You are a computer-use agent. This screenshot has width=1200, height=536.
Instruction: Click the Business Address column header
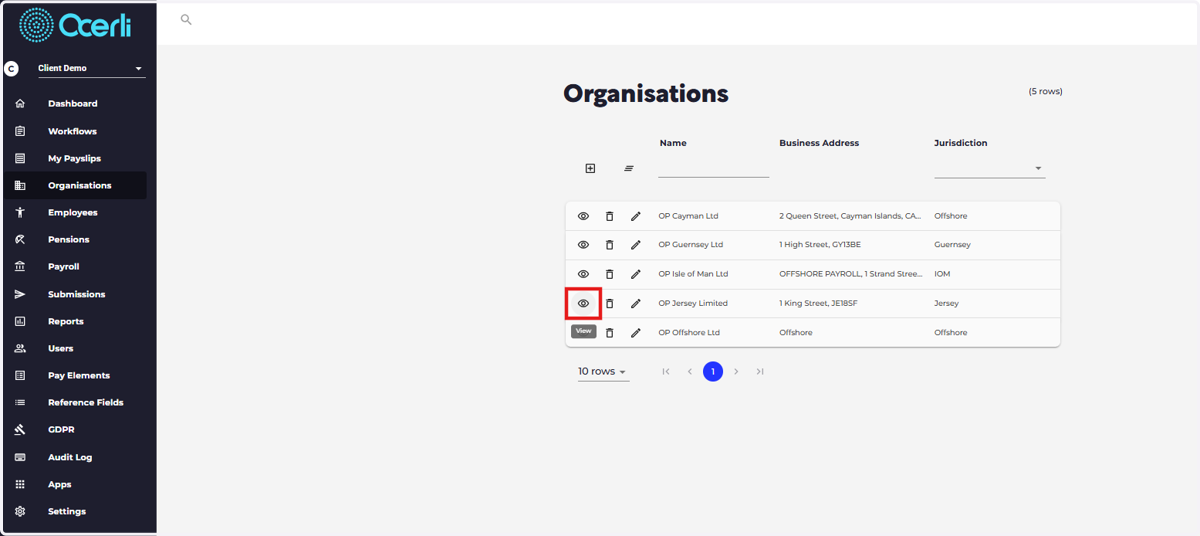click(x=819, y=143)
